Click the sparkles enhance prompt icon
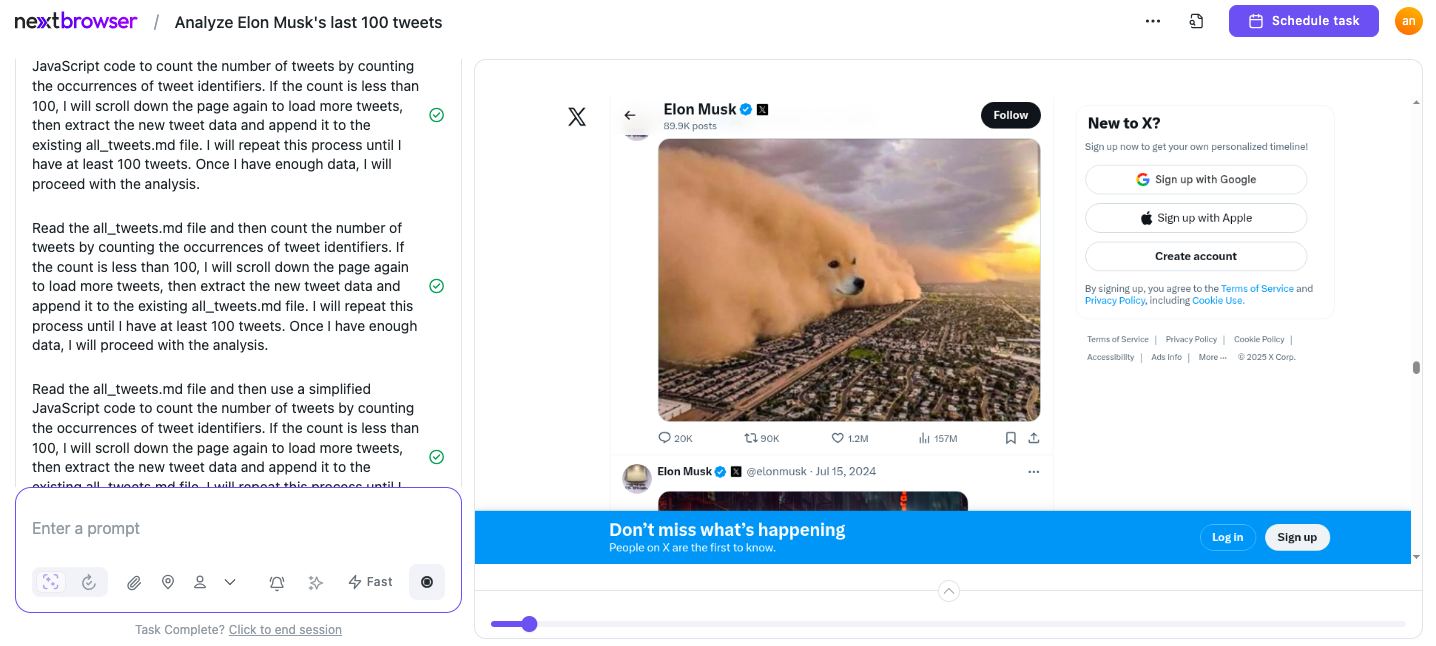 (316, 582)
